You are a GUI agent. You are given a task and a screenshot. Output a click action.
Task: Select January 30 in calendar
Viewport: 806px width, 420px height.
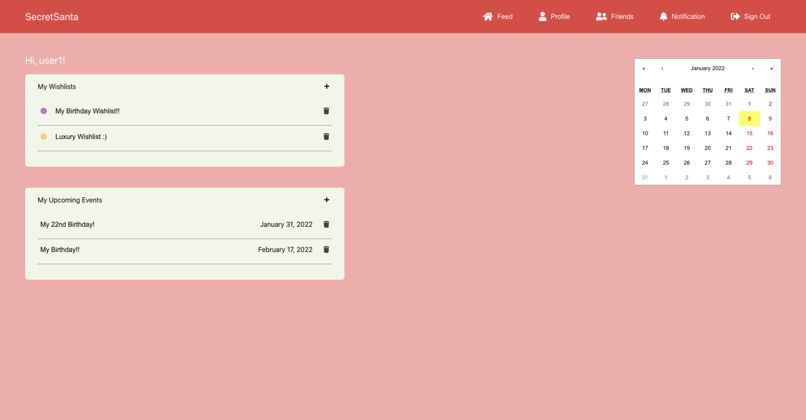point(770,162)
